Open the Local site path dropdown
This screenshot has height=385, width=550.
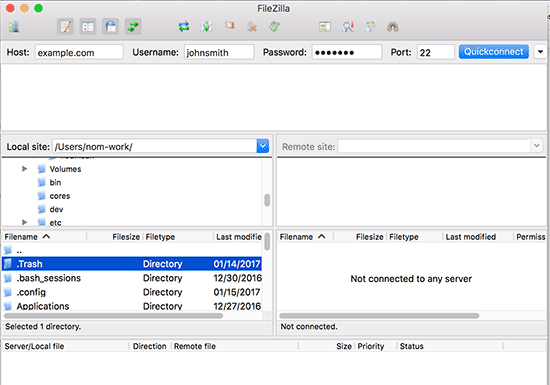point(263,146)
